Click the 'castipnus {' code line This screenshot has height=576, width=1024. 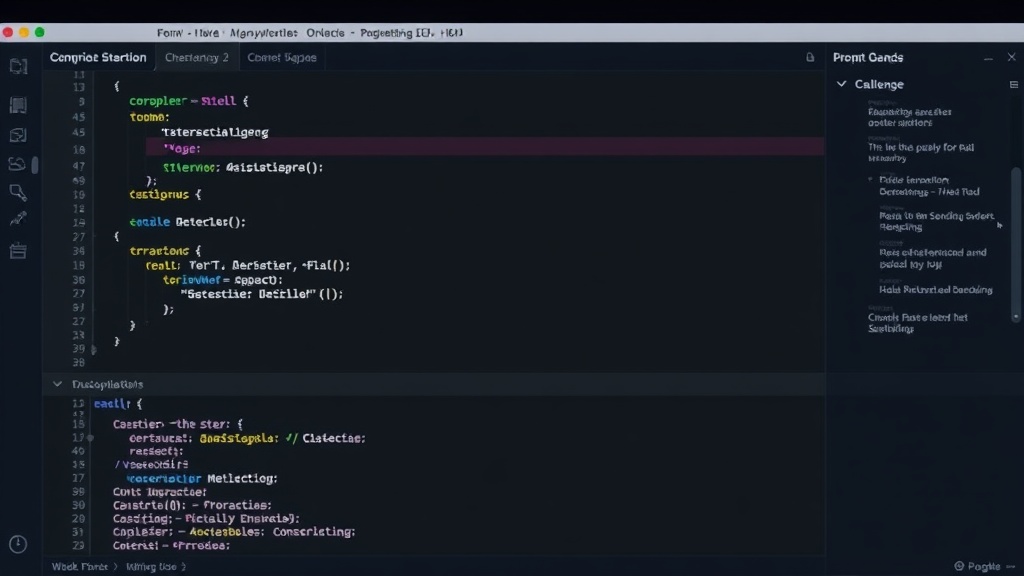165,195
